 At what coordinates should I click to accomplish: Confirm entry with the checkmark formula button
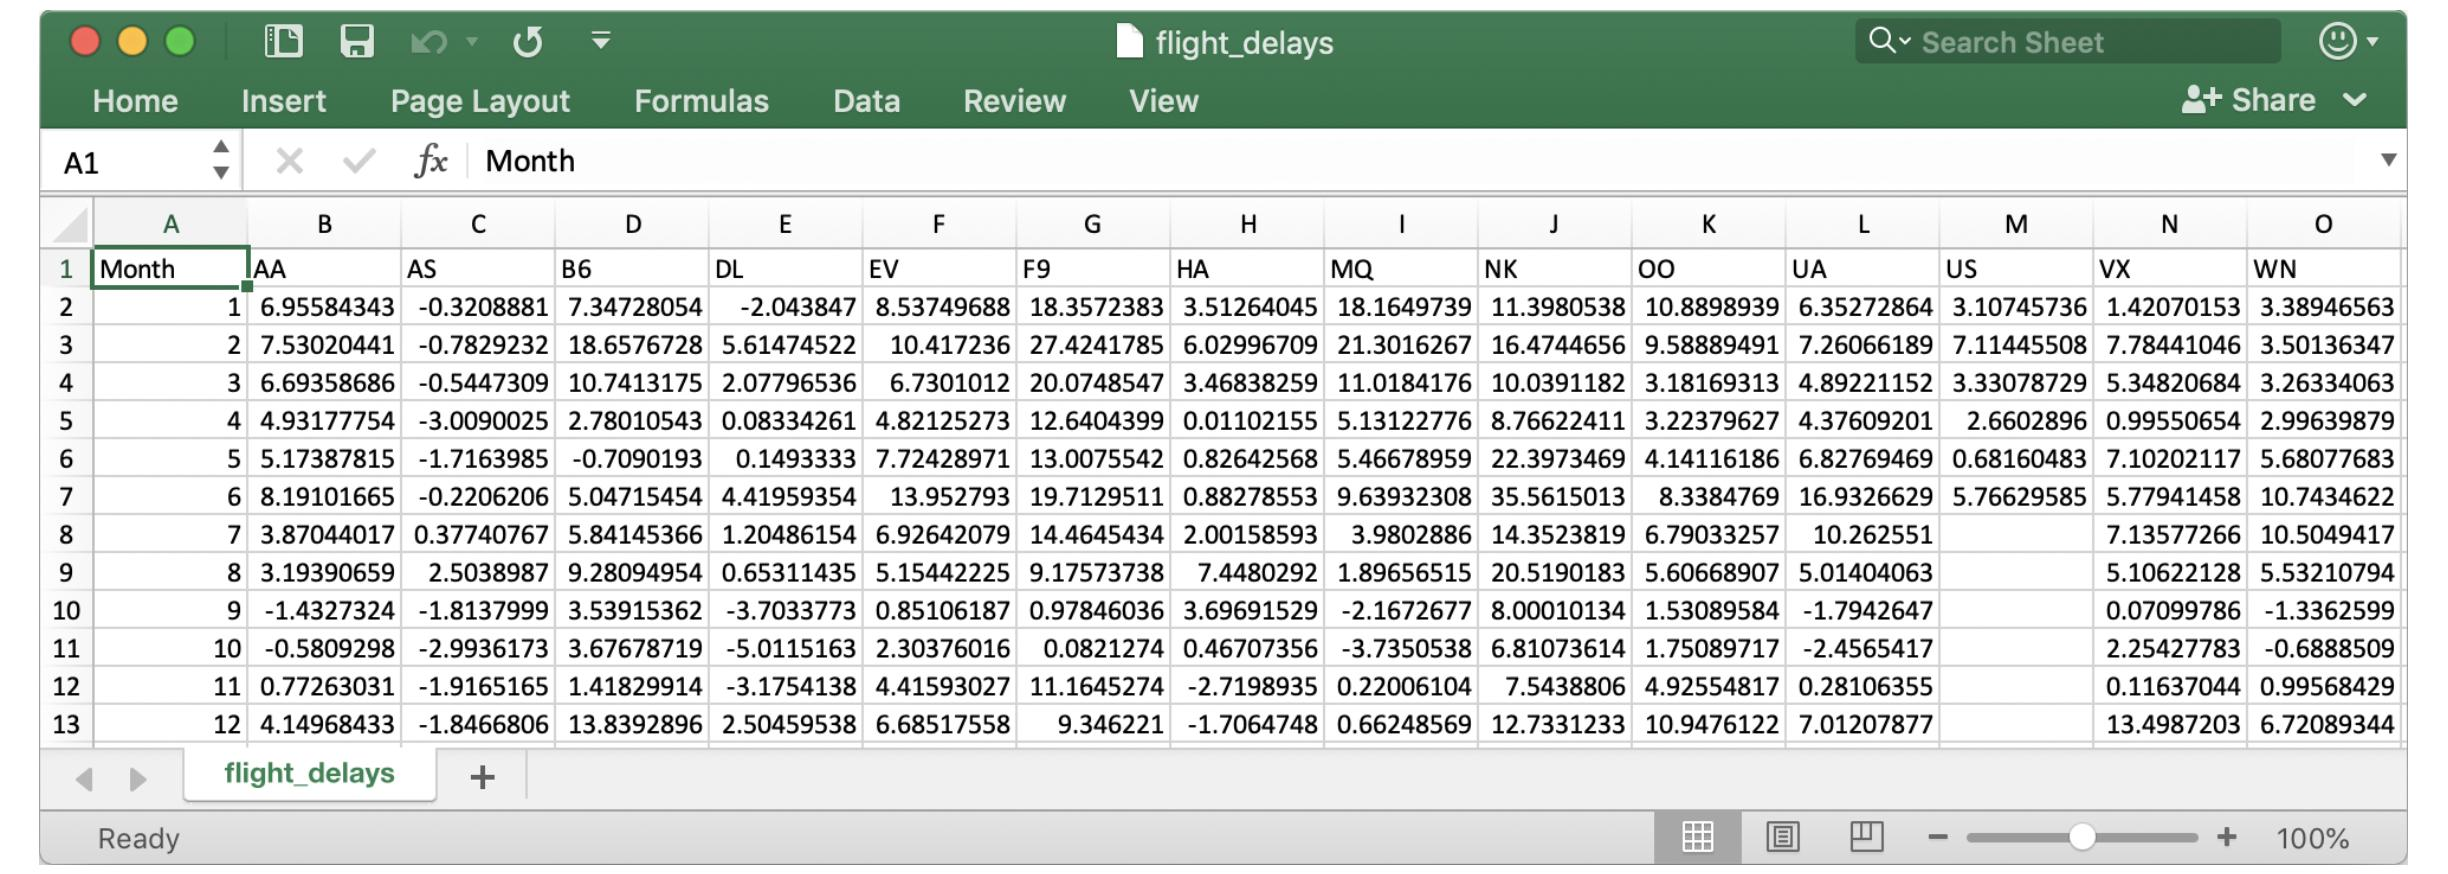point(359,161)
